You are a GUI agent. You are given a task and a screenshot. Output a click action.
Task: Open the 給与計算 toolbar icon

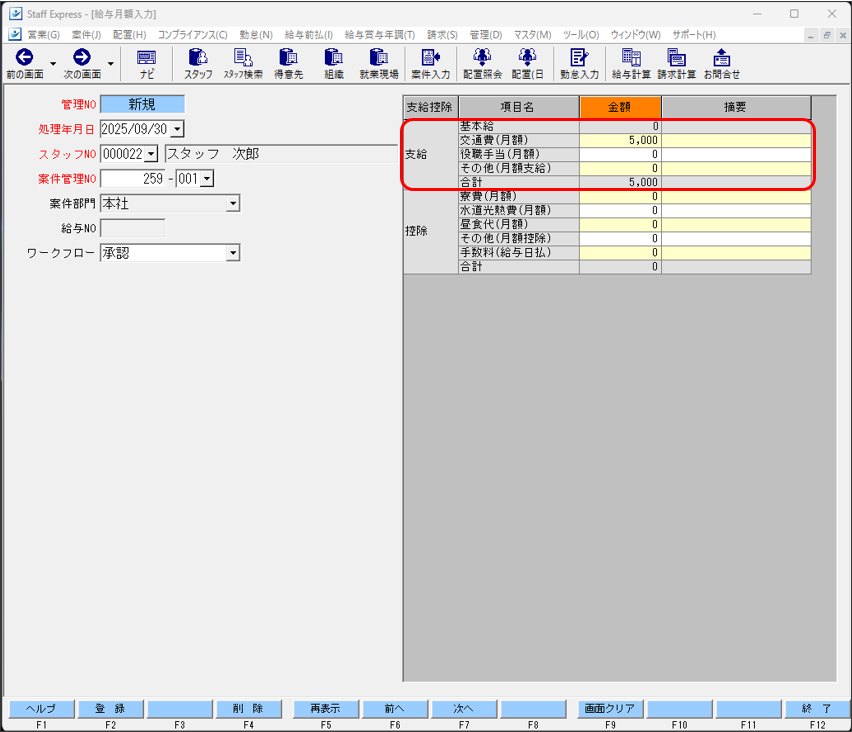631,63
